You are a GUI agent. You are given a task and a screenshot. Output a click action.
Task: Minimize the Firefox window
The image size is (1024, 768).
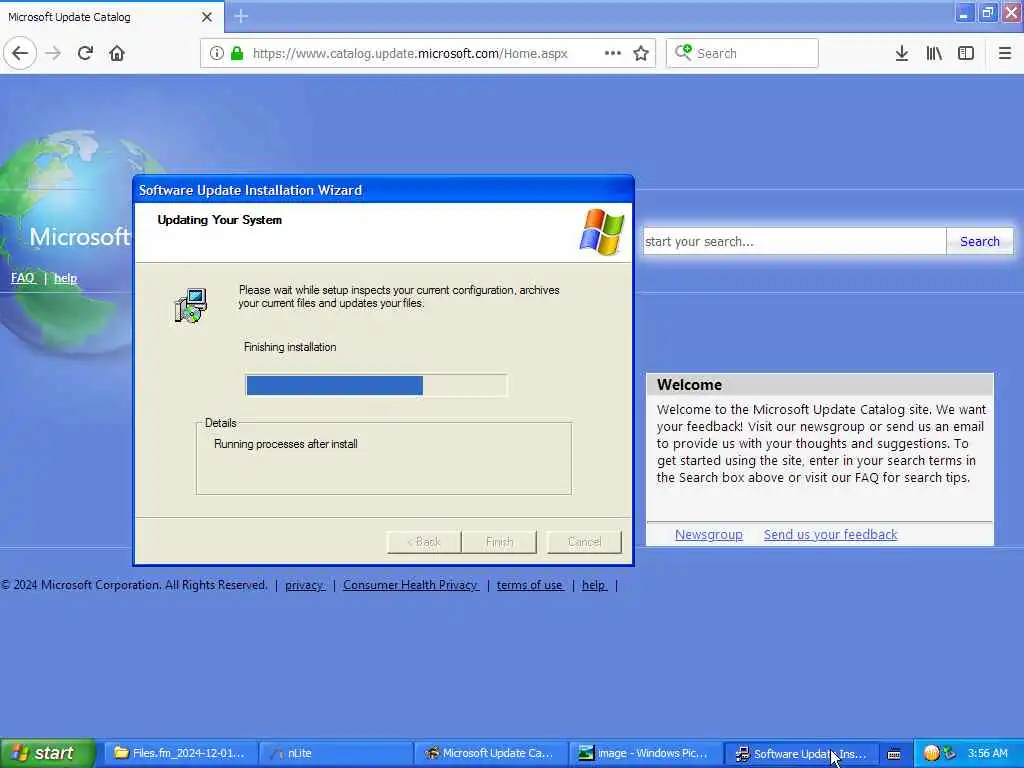tap(963, 12)
